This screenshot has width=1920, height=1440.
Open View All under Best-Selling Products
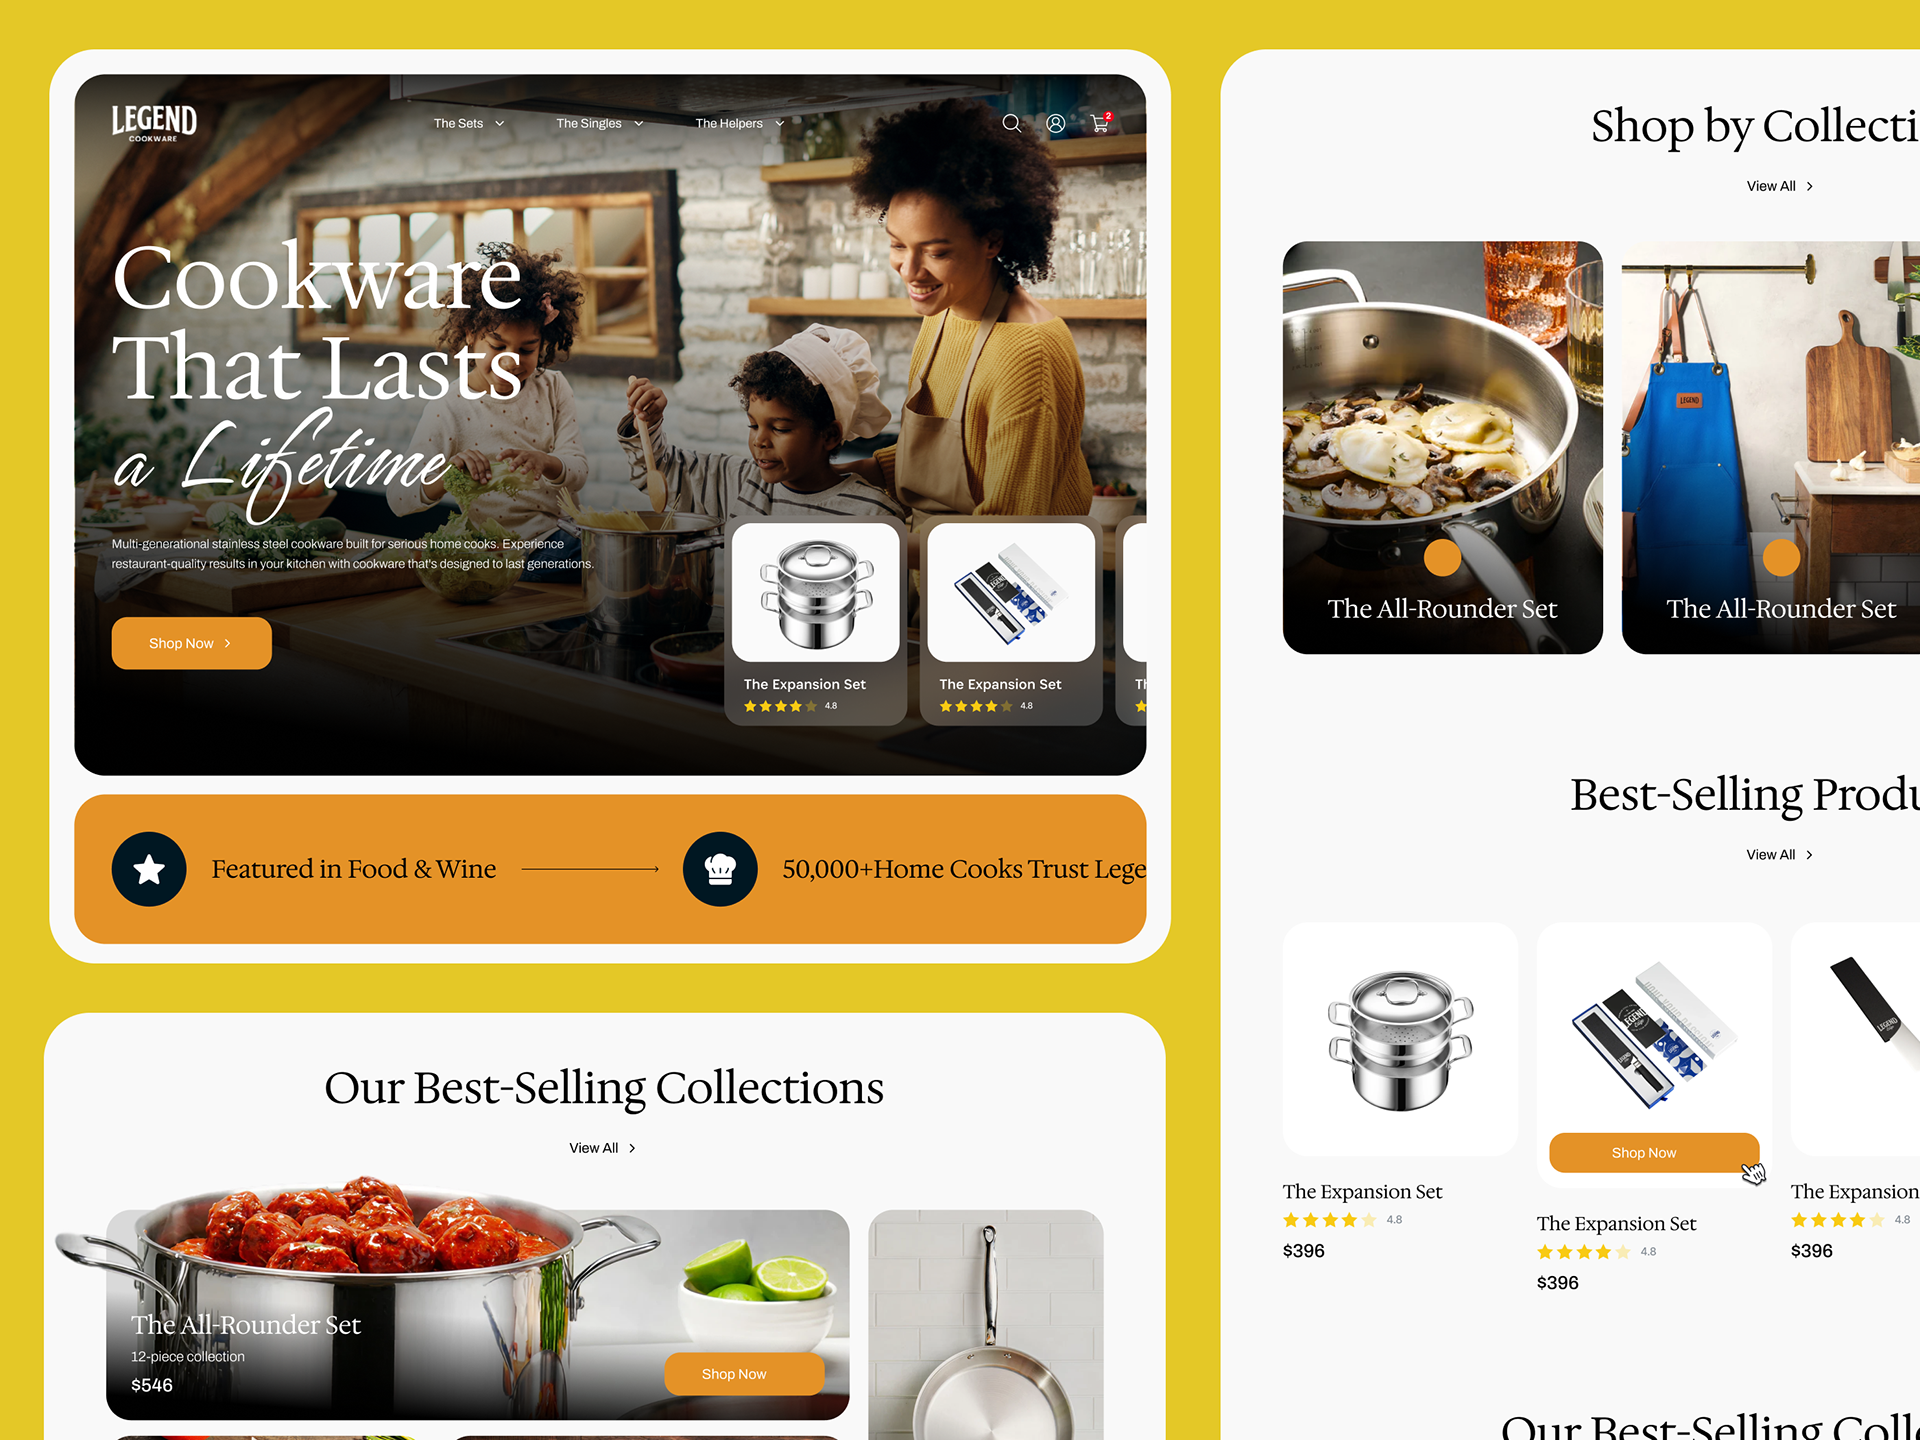[1780, 854]
